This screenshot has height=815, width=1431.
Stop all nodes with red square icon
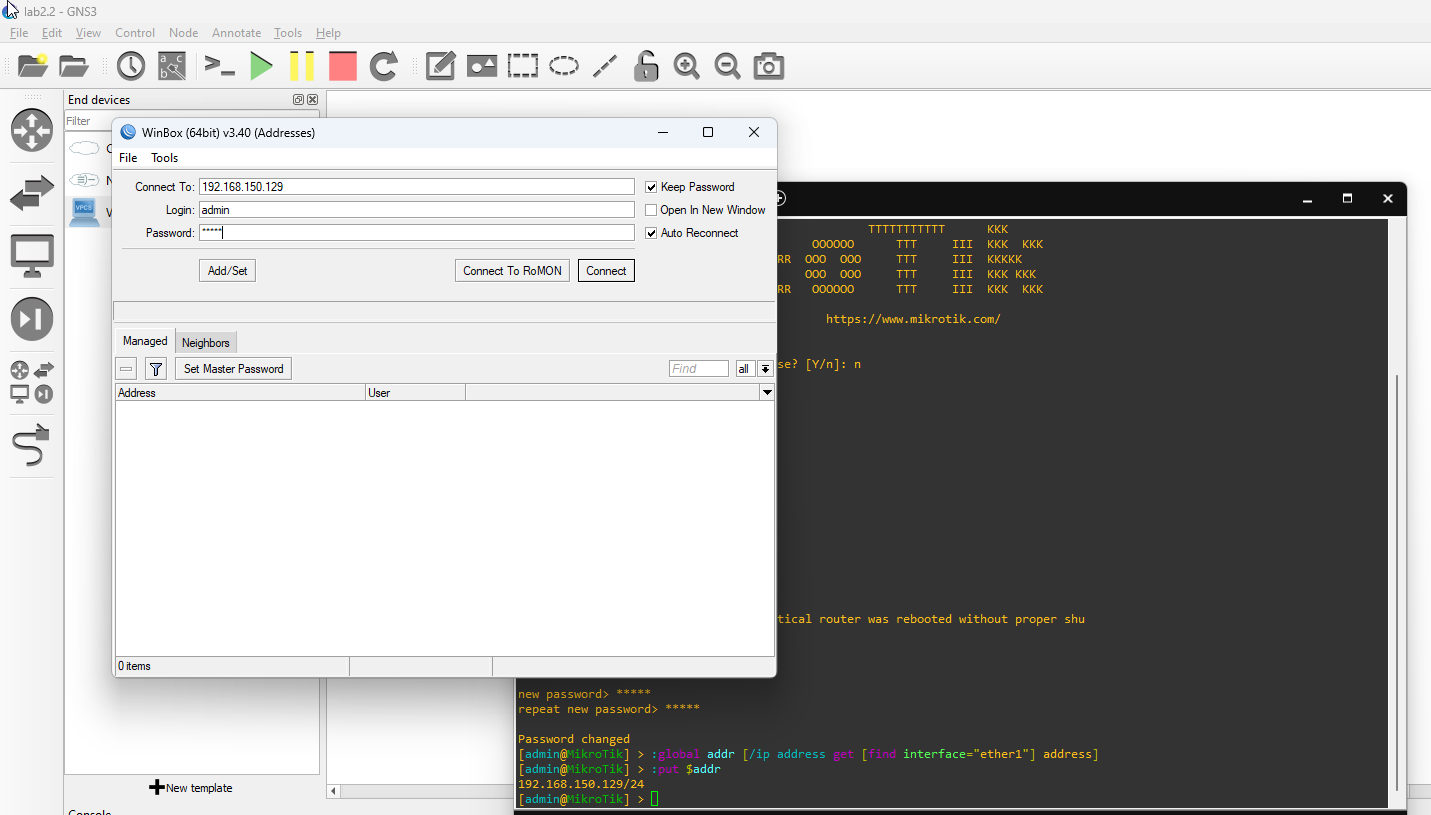343,66
